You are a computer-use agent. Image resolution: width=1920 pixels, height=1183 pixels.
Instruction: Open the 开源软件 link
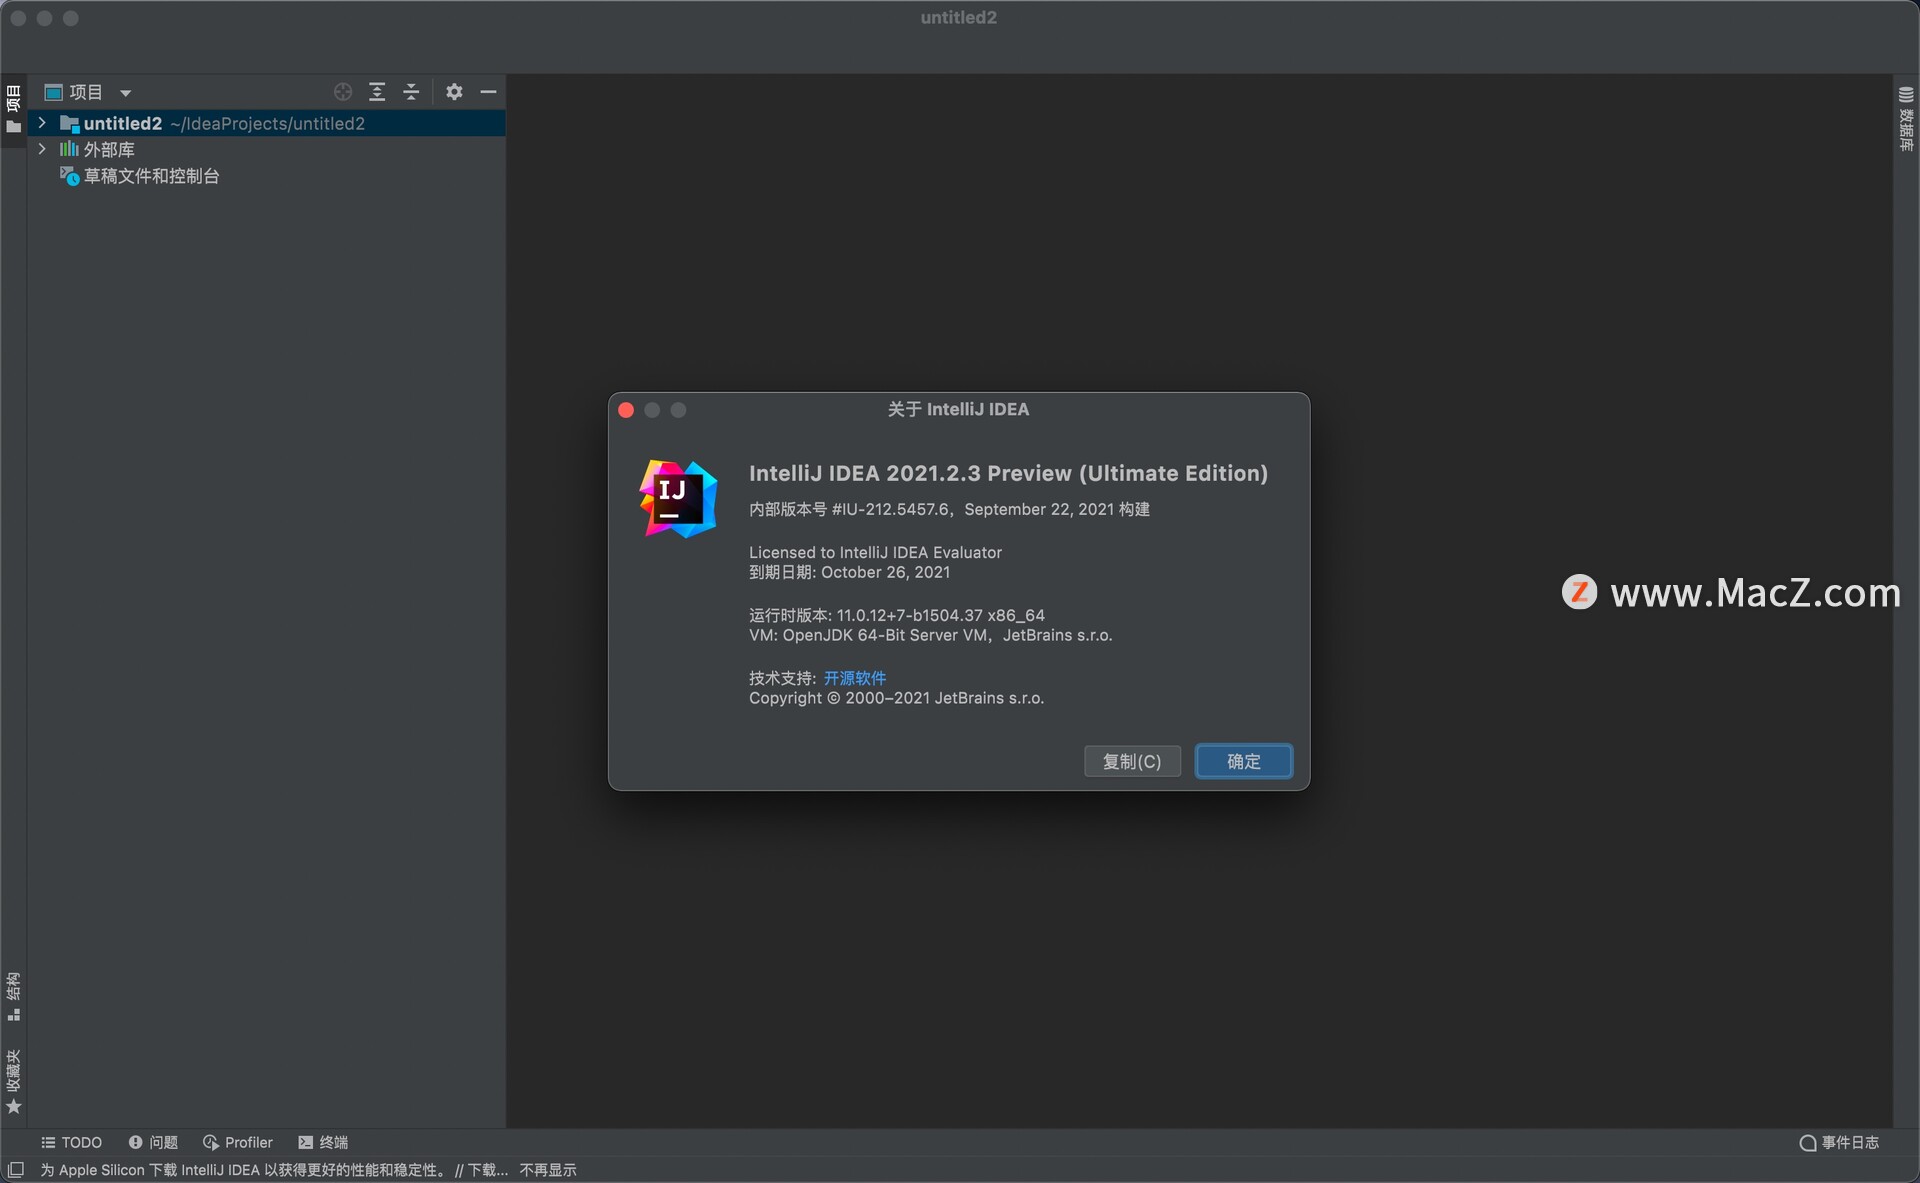pyautogui.click(x=855, y=678)
